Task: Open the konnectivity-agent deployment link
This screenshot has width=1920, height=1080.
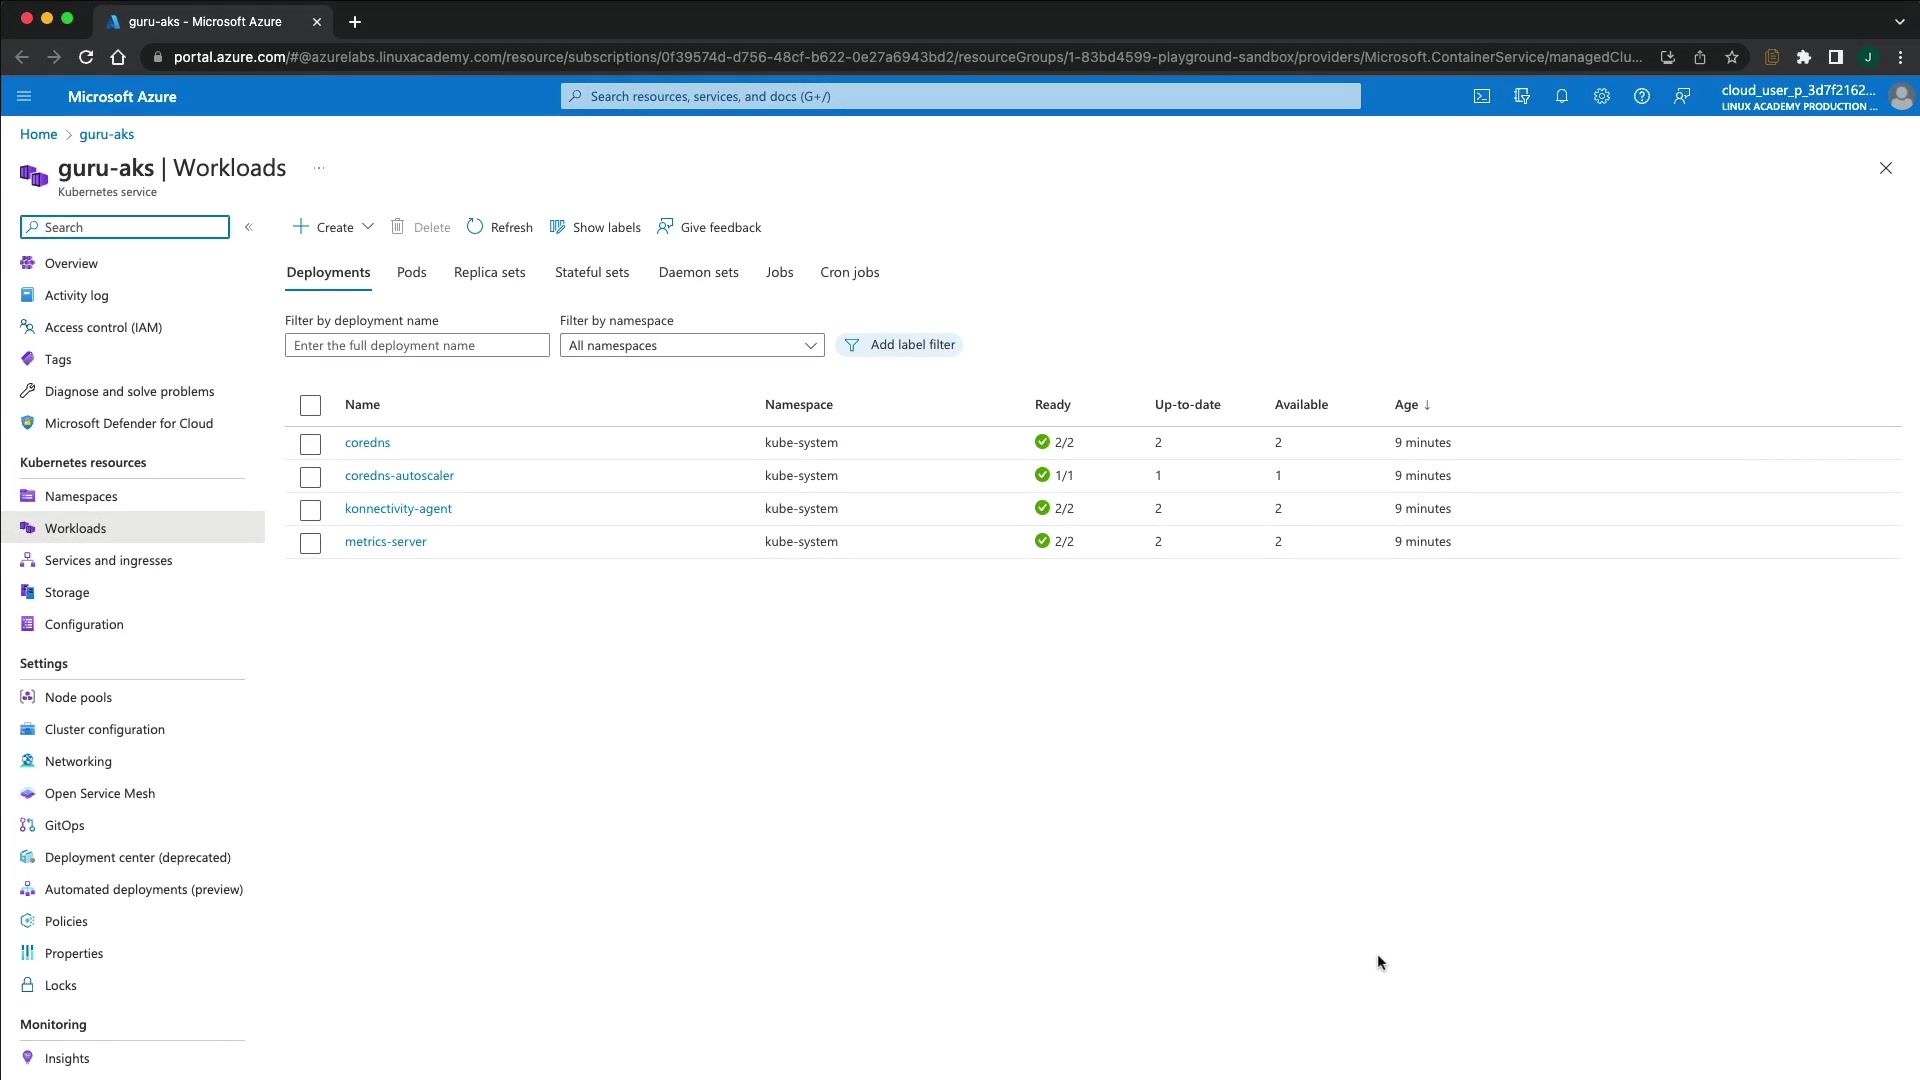Action: tap(398, 508)
